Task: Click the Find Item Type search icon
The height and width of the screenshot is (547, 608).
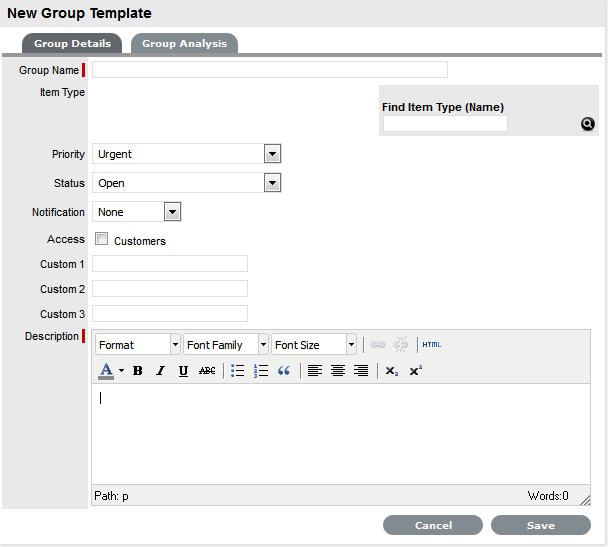Action: 588,124
